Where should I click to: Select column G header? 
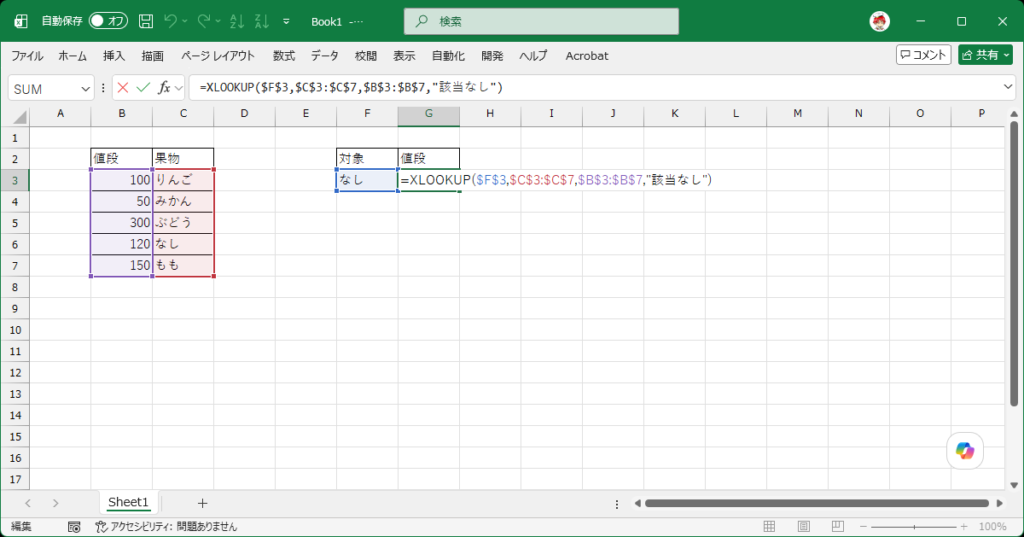428,114
